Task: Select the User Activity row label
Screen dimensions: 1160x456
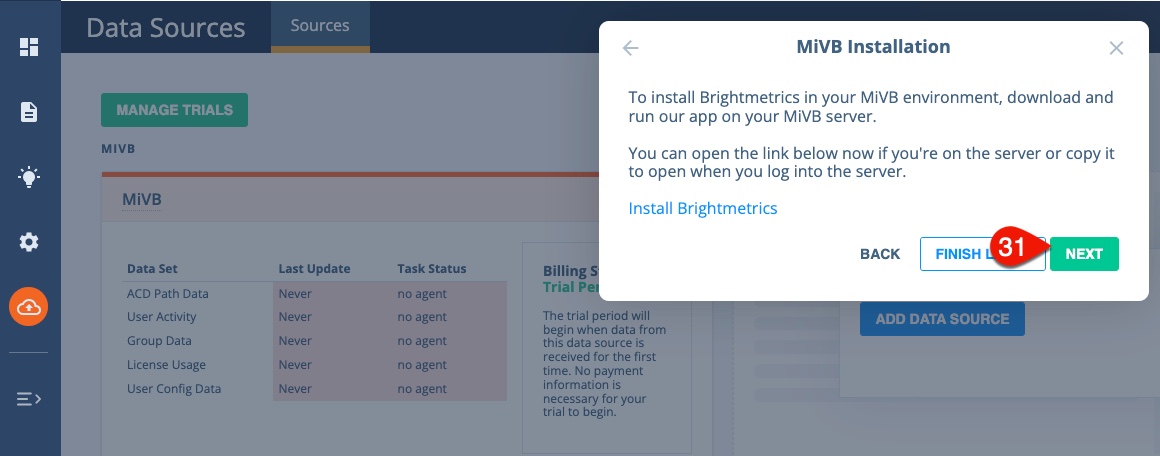Action: pos(162,317)
